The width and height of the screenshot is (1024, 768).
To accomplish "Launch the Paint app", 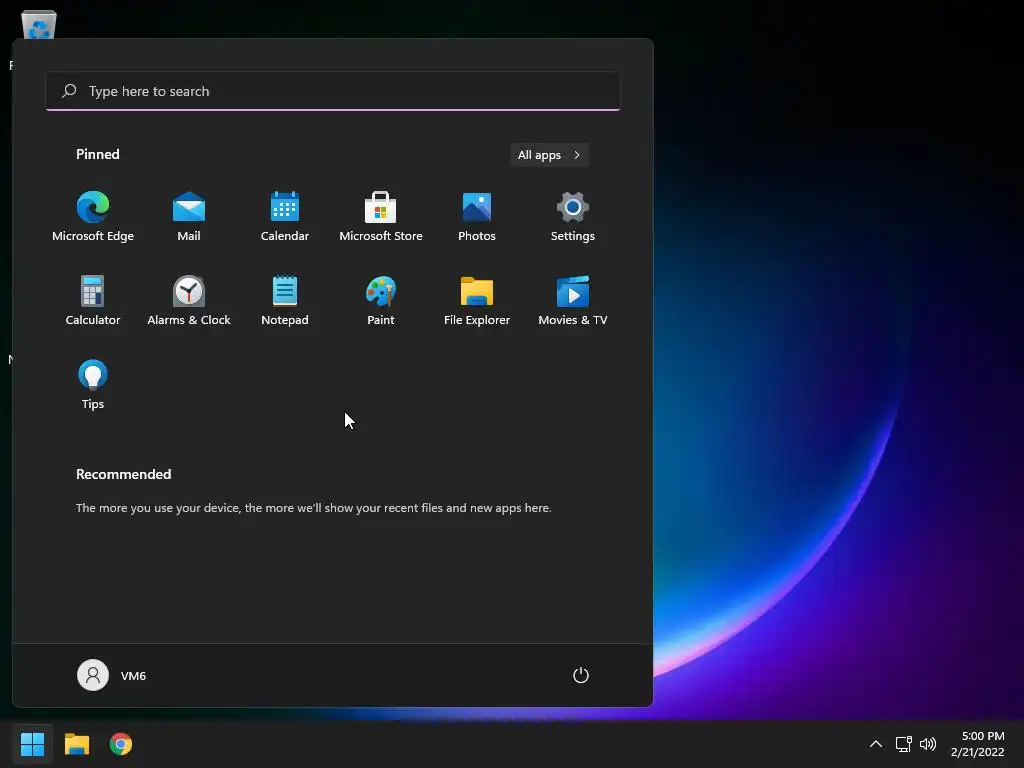I will pyautogui.click(x=381, y=300).
